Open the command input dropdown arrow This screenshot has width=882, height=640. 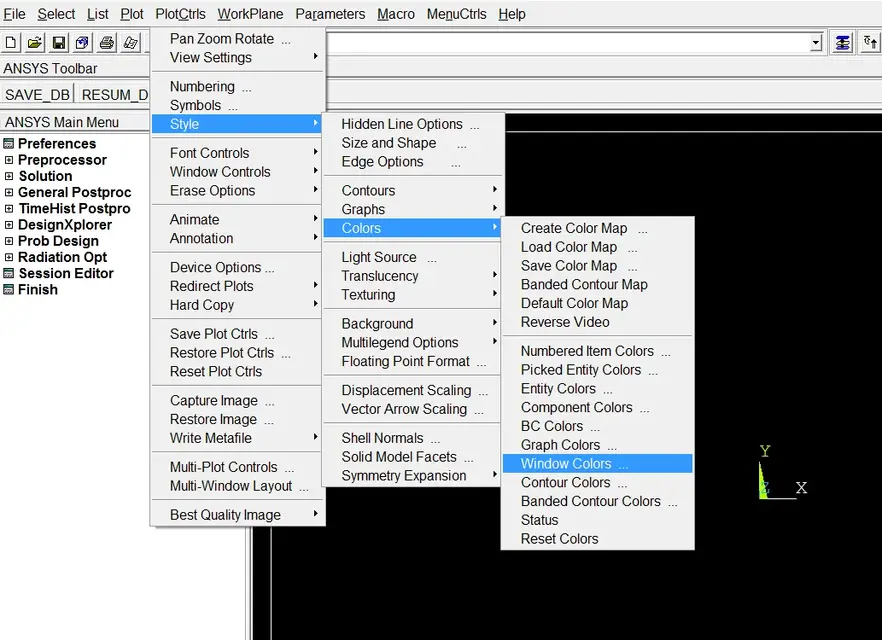point(816,43)
